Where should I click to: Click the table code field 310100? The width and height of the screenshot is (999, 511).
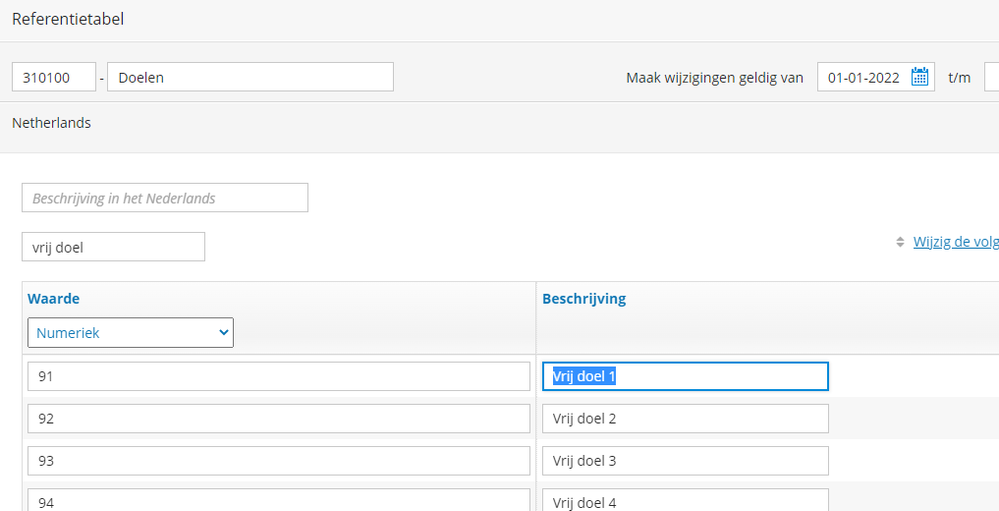54,77
